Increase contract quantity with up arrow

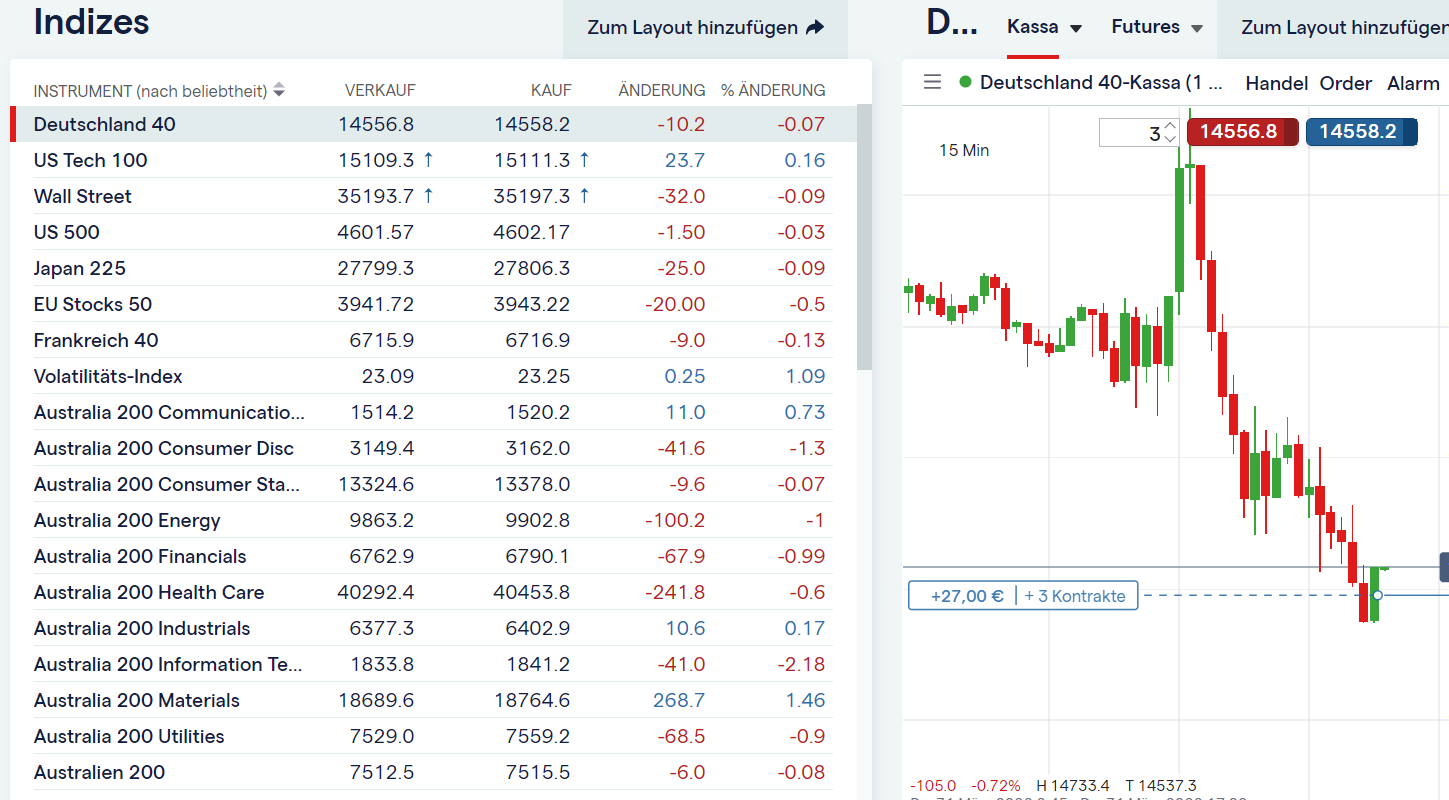(x=1171, y=126)
